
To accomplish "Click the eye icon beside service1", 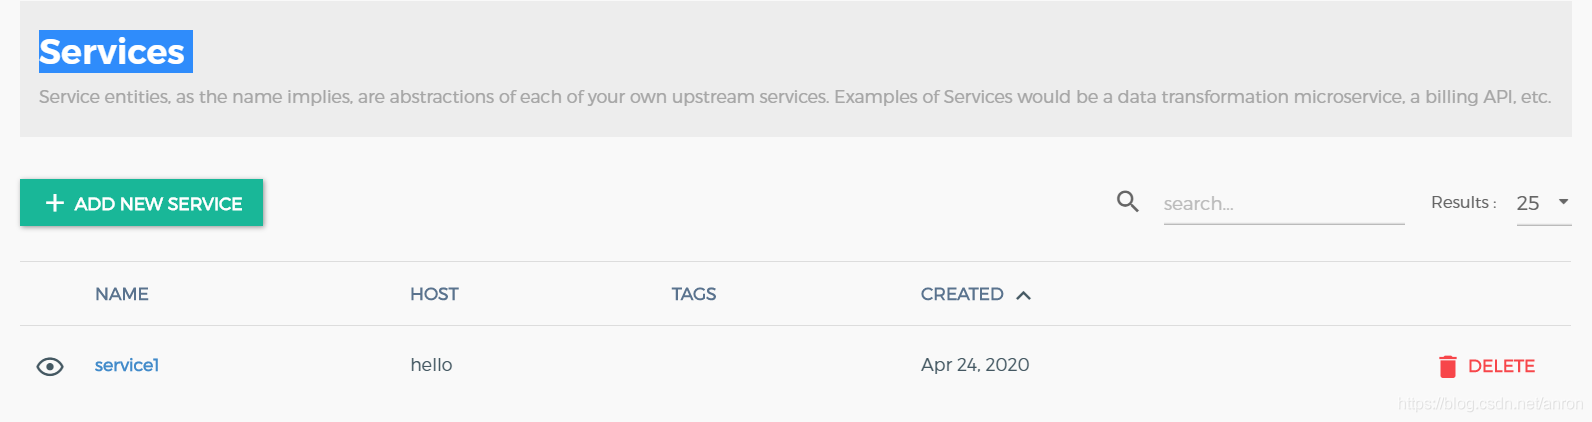I will coord(50,367).
